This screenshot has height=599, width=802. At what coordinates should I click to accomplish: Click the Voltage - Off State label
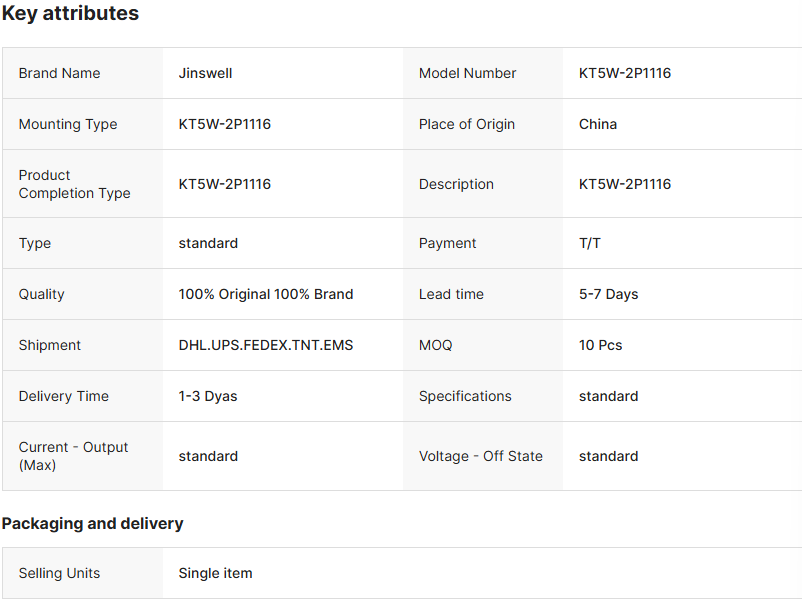[480, 456]
